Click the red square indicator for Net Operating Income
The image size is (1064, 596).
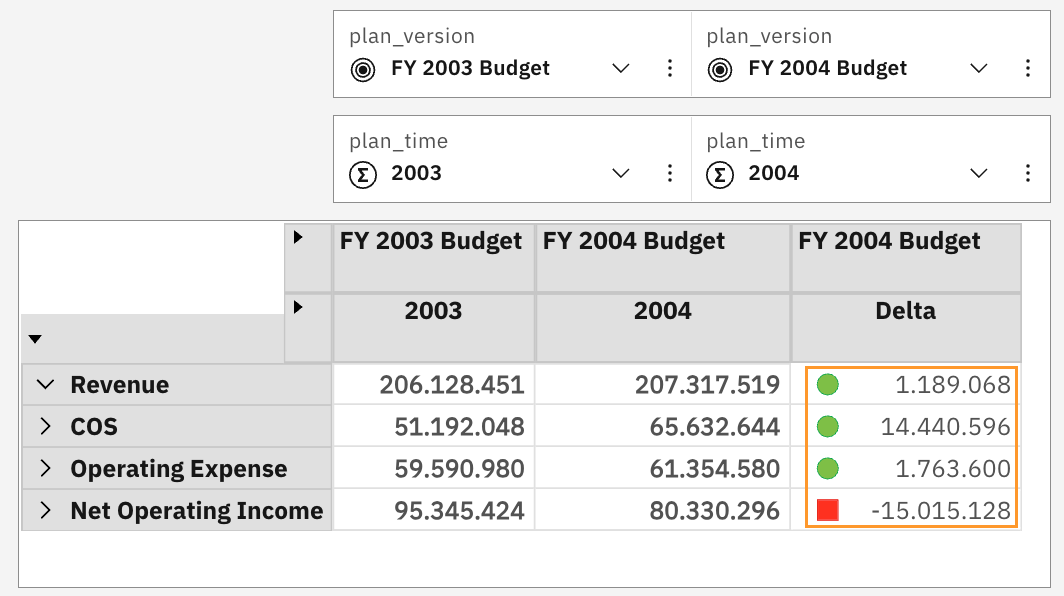[827, 511]
